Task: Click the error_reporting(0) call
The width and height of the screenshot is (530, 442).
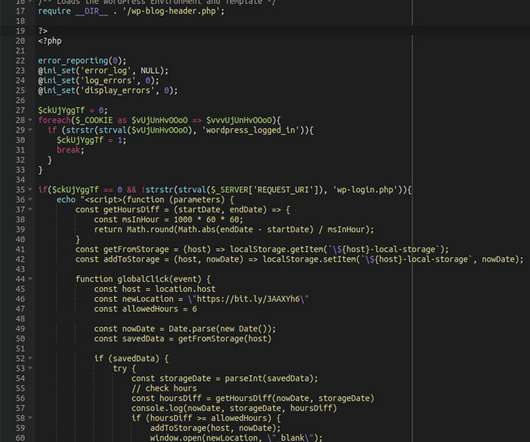Action: pyautogui.click(x=82, y=61)
